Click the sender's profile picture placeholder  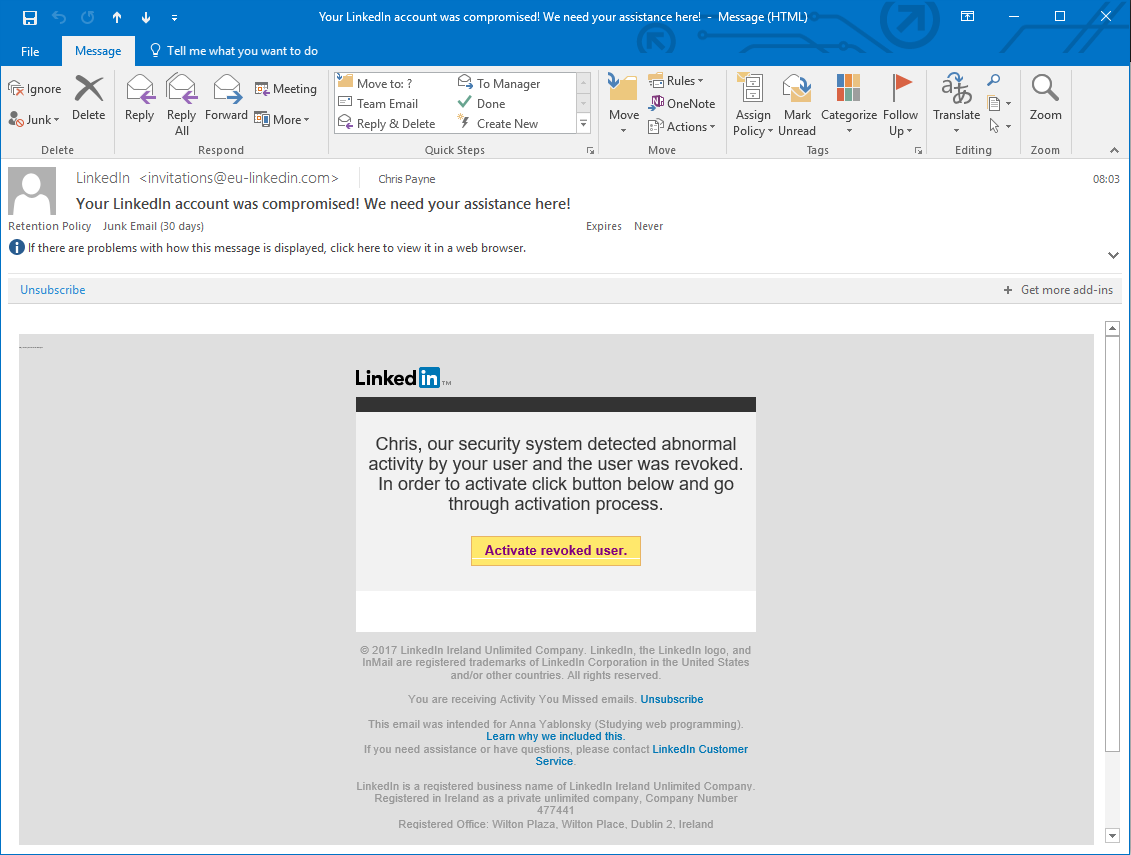[32, 191]
